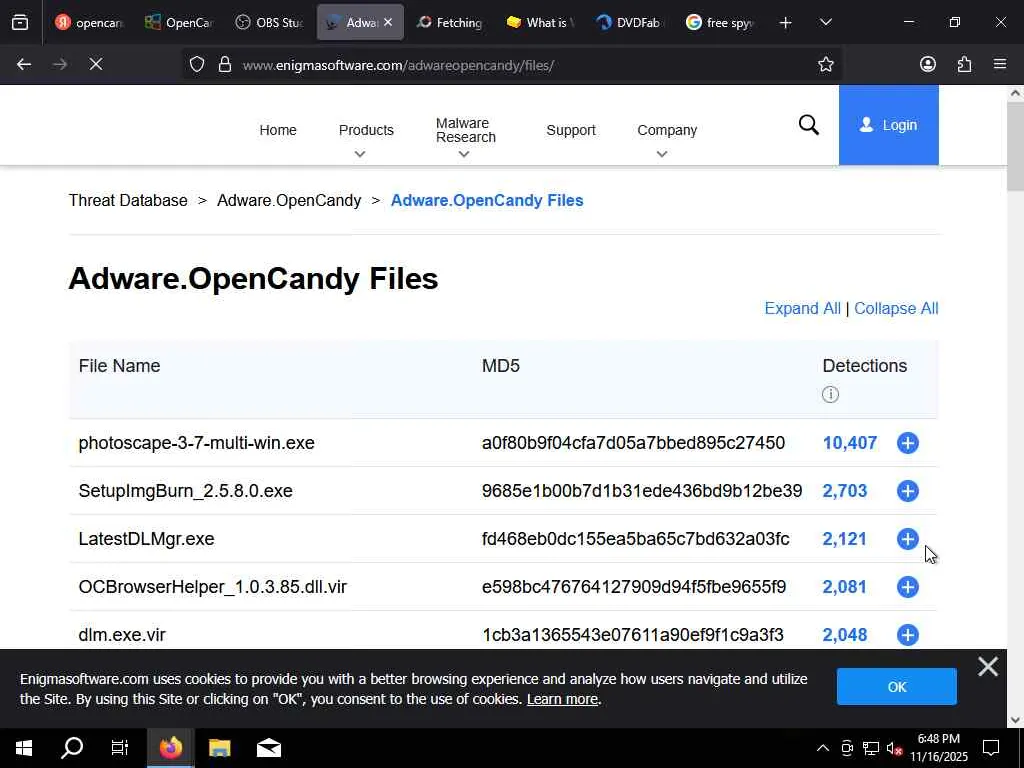Open the Support menu item
1024x768 pixels.
pyautogui.click(x=571, y=130)
